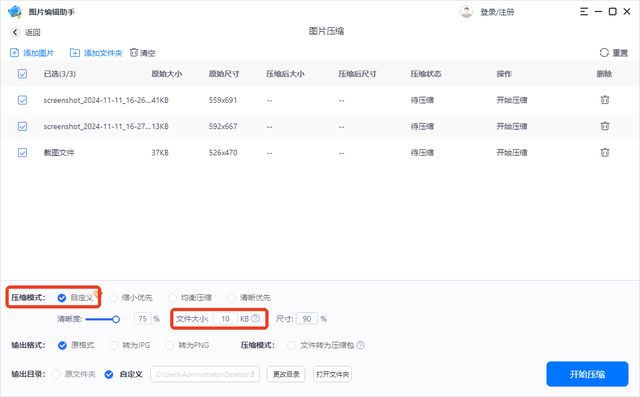This screenshot has height=397, width=640.
Task: Click file name screenshot_2024-11-11_16-26
Action: pyautogui.click(x=97, y=100)
